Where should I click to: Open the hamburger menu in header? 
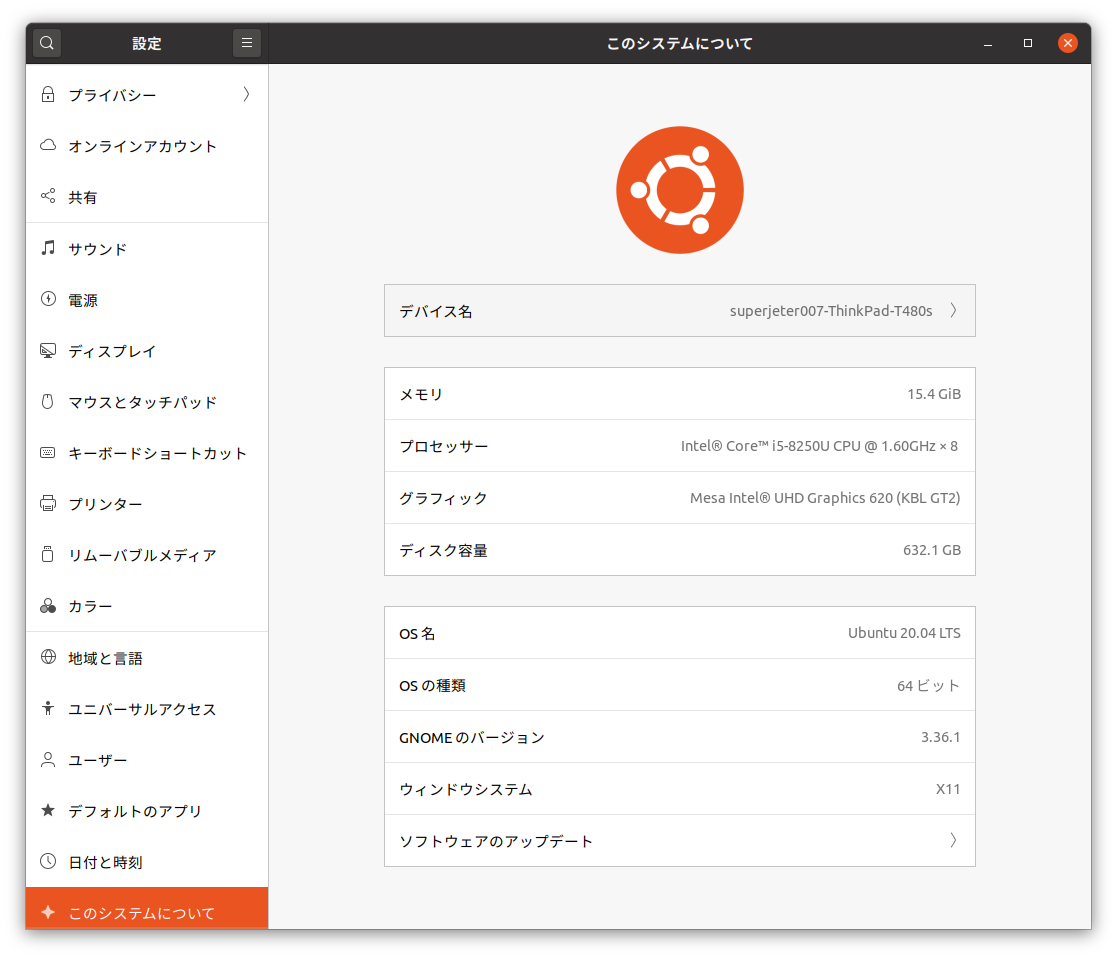click(x=246, y=43)
